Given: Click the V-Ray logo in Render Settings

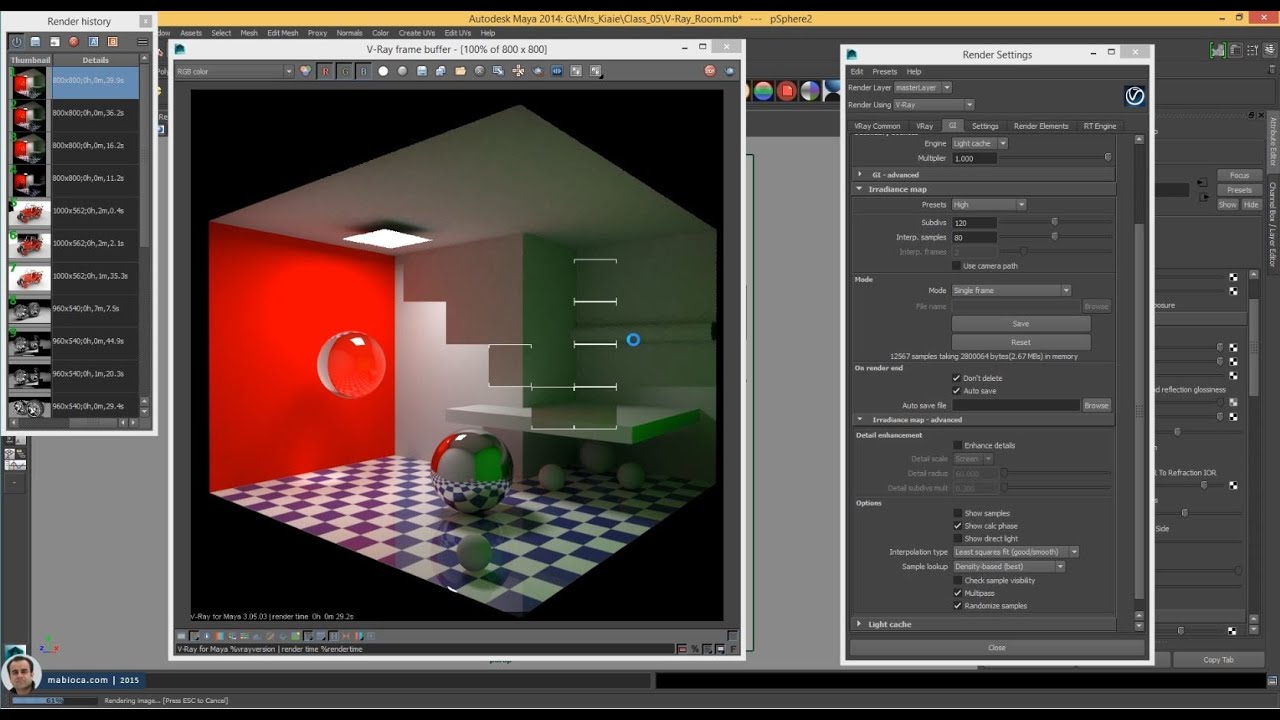Looking at the screenshot, I should [1134, 96].
